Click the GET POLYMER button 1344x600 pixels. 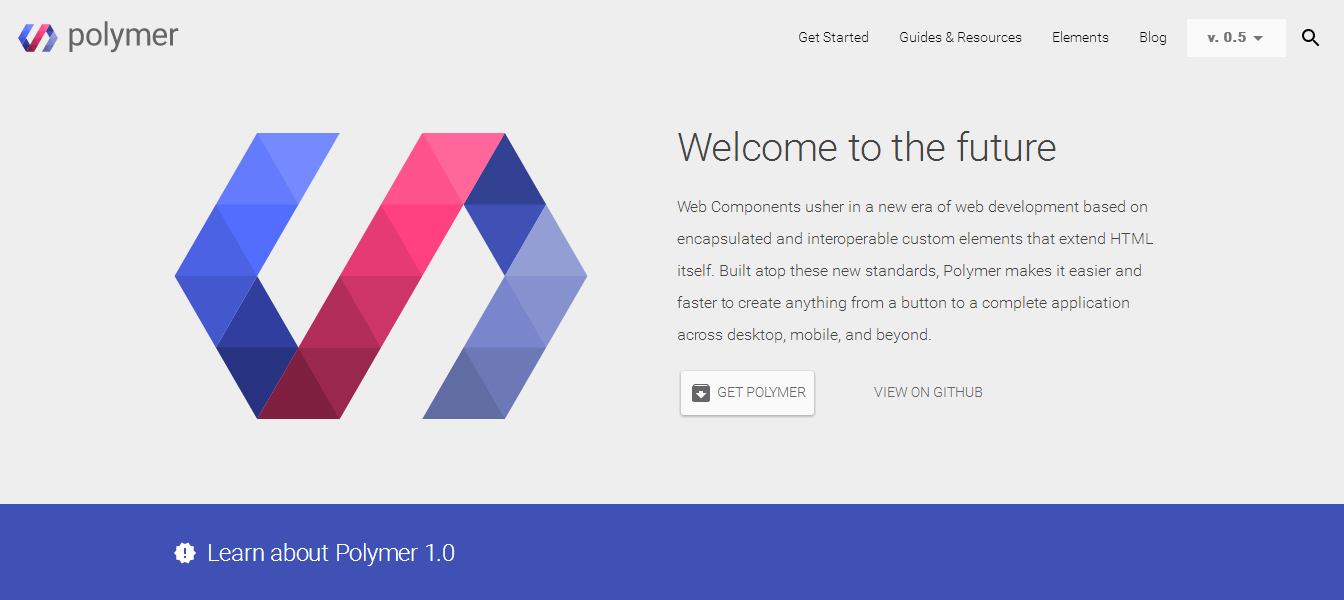(x=747, y=392)
